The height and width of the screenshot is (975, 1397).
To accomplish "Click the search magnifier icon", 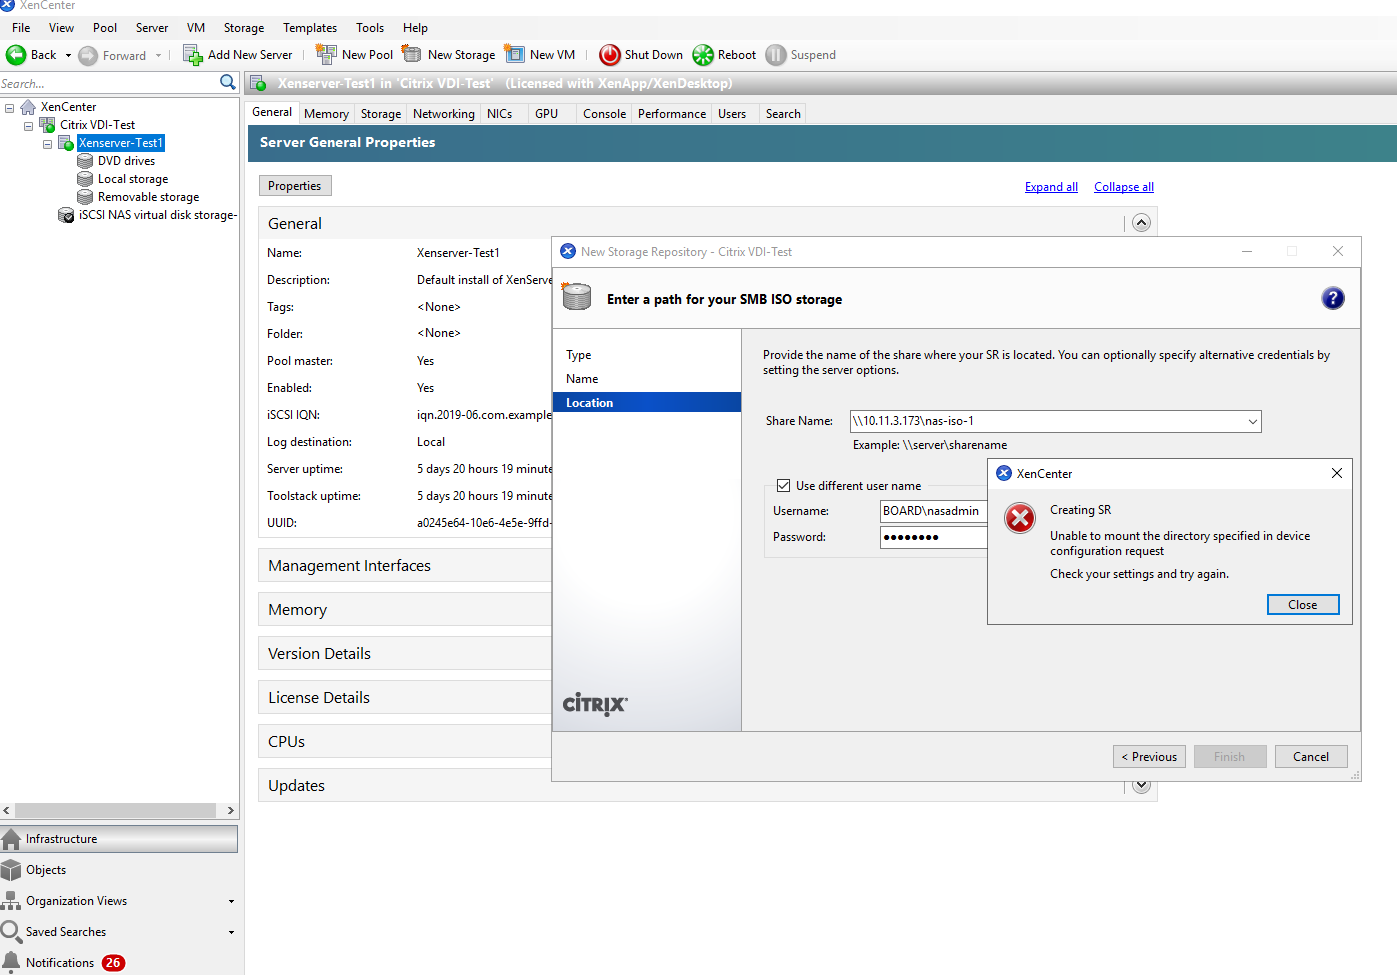I will click(228, 82).
